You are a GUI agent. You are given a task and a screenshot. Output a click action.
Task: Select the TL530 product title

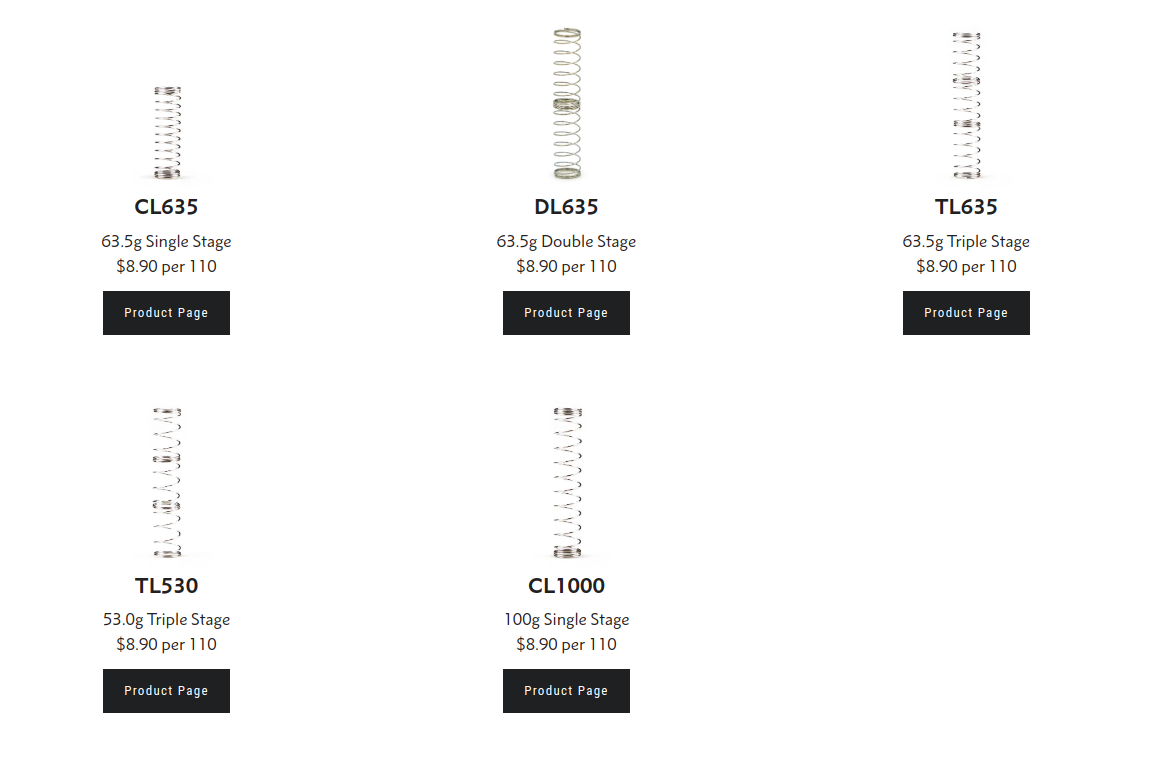[166, 586]
